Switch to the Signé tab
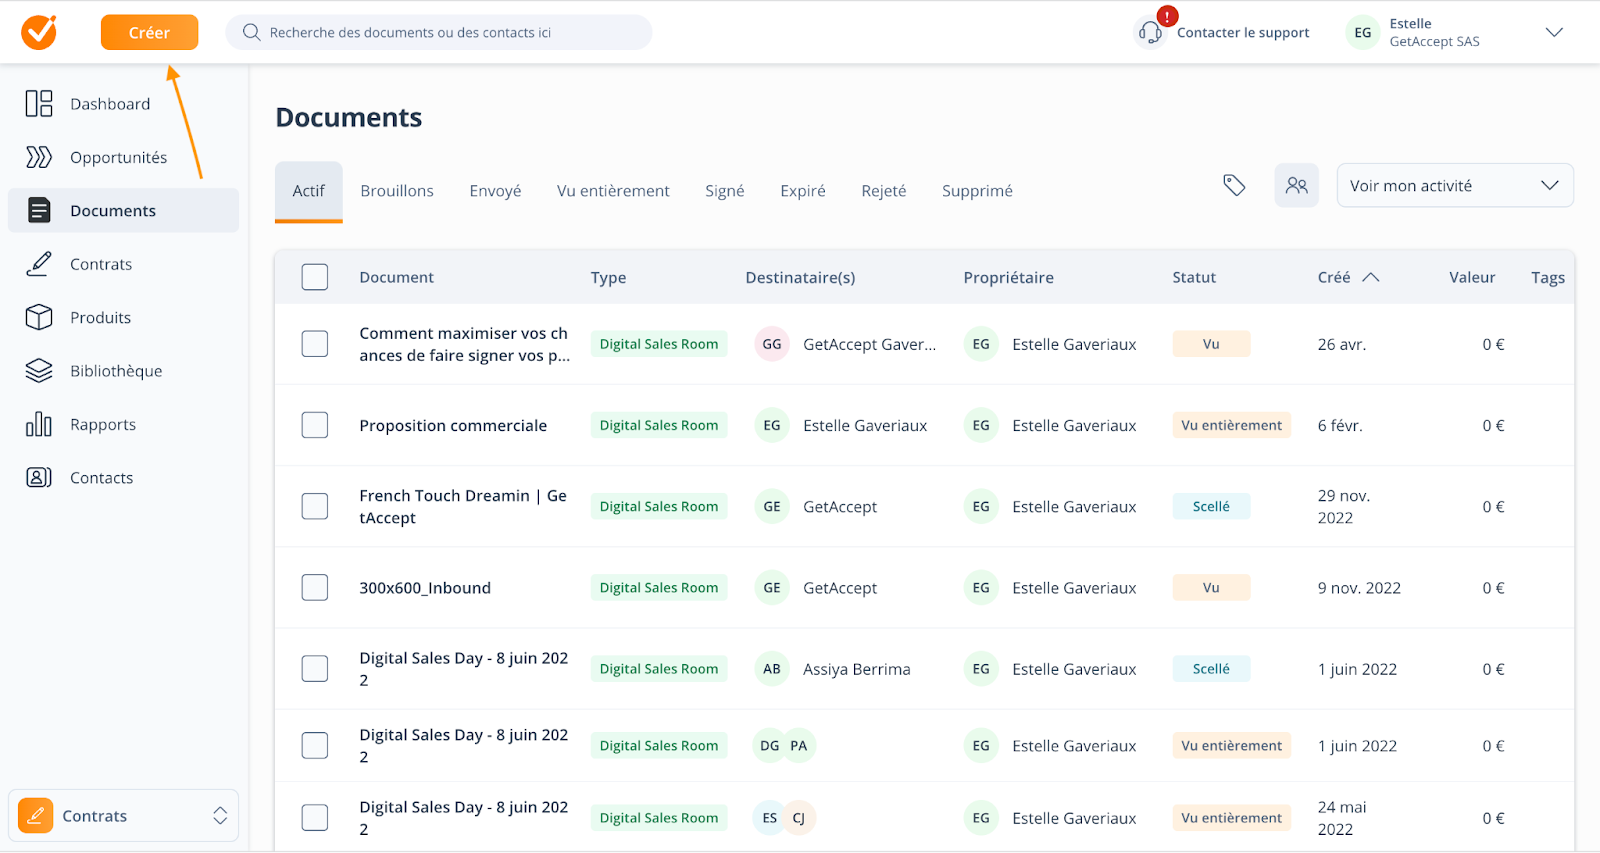This screenshot has height=853, width=1600. tap(724, 191)
